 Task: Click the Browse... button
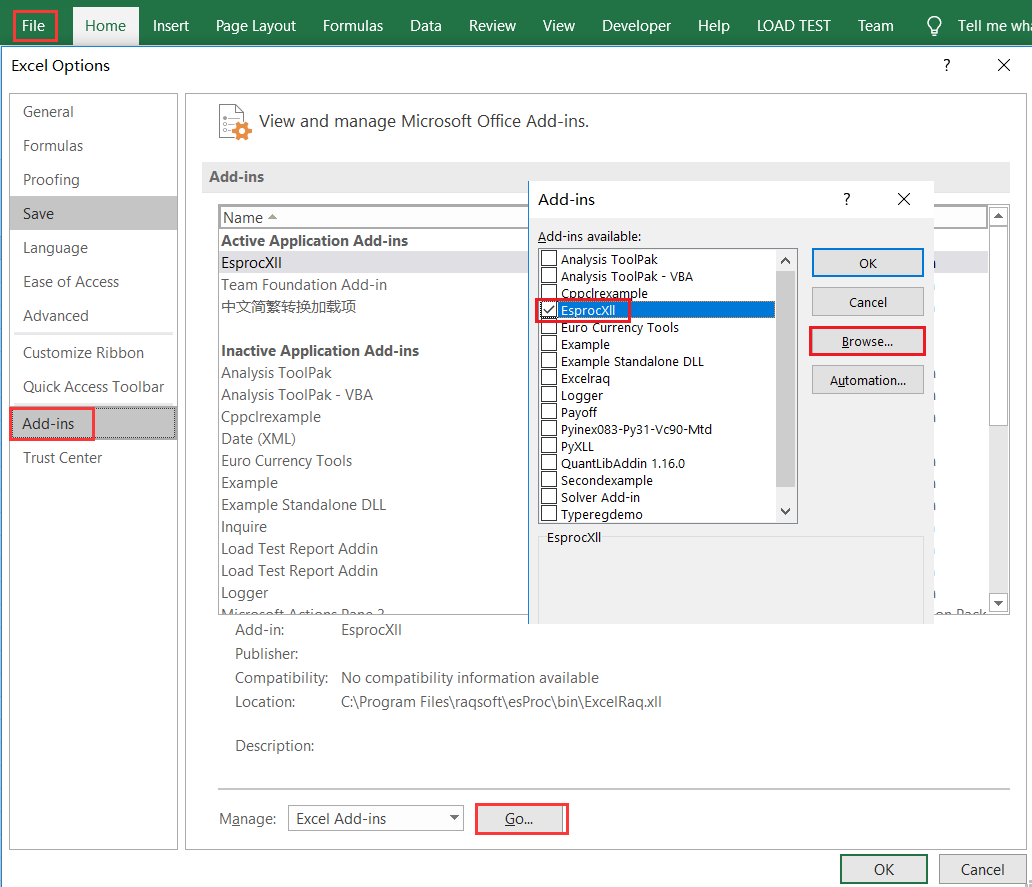click(867, 342)
